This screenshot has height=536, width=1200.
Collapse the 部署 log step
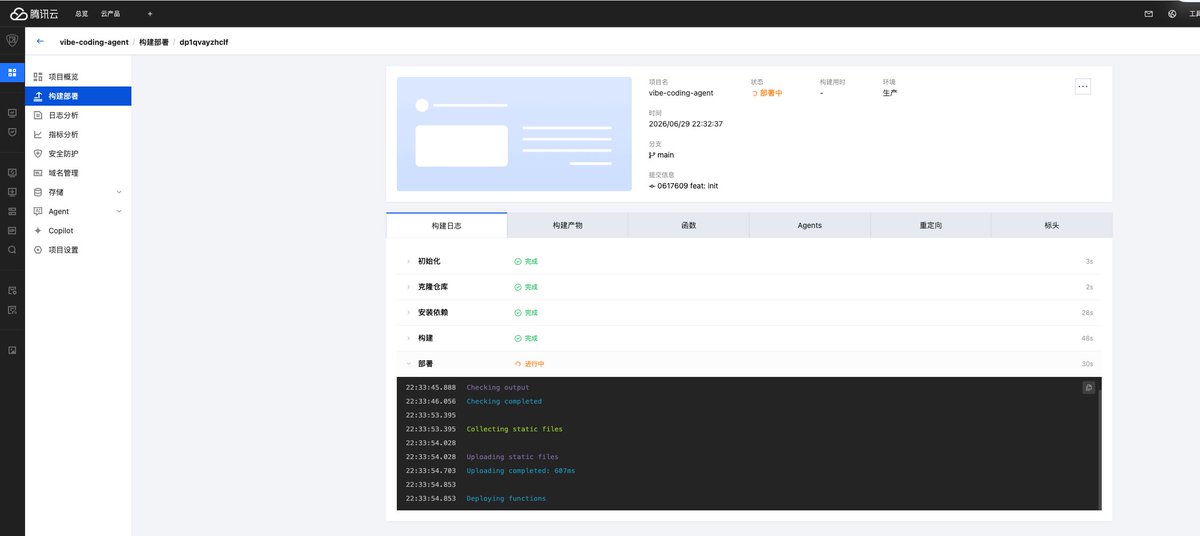pyautogui.click(x=408, y=364)
